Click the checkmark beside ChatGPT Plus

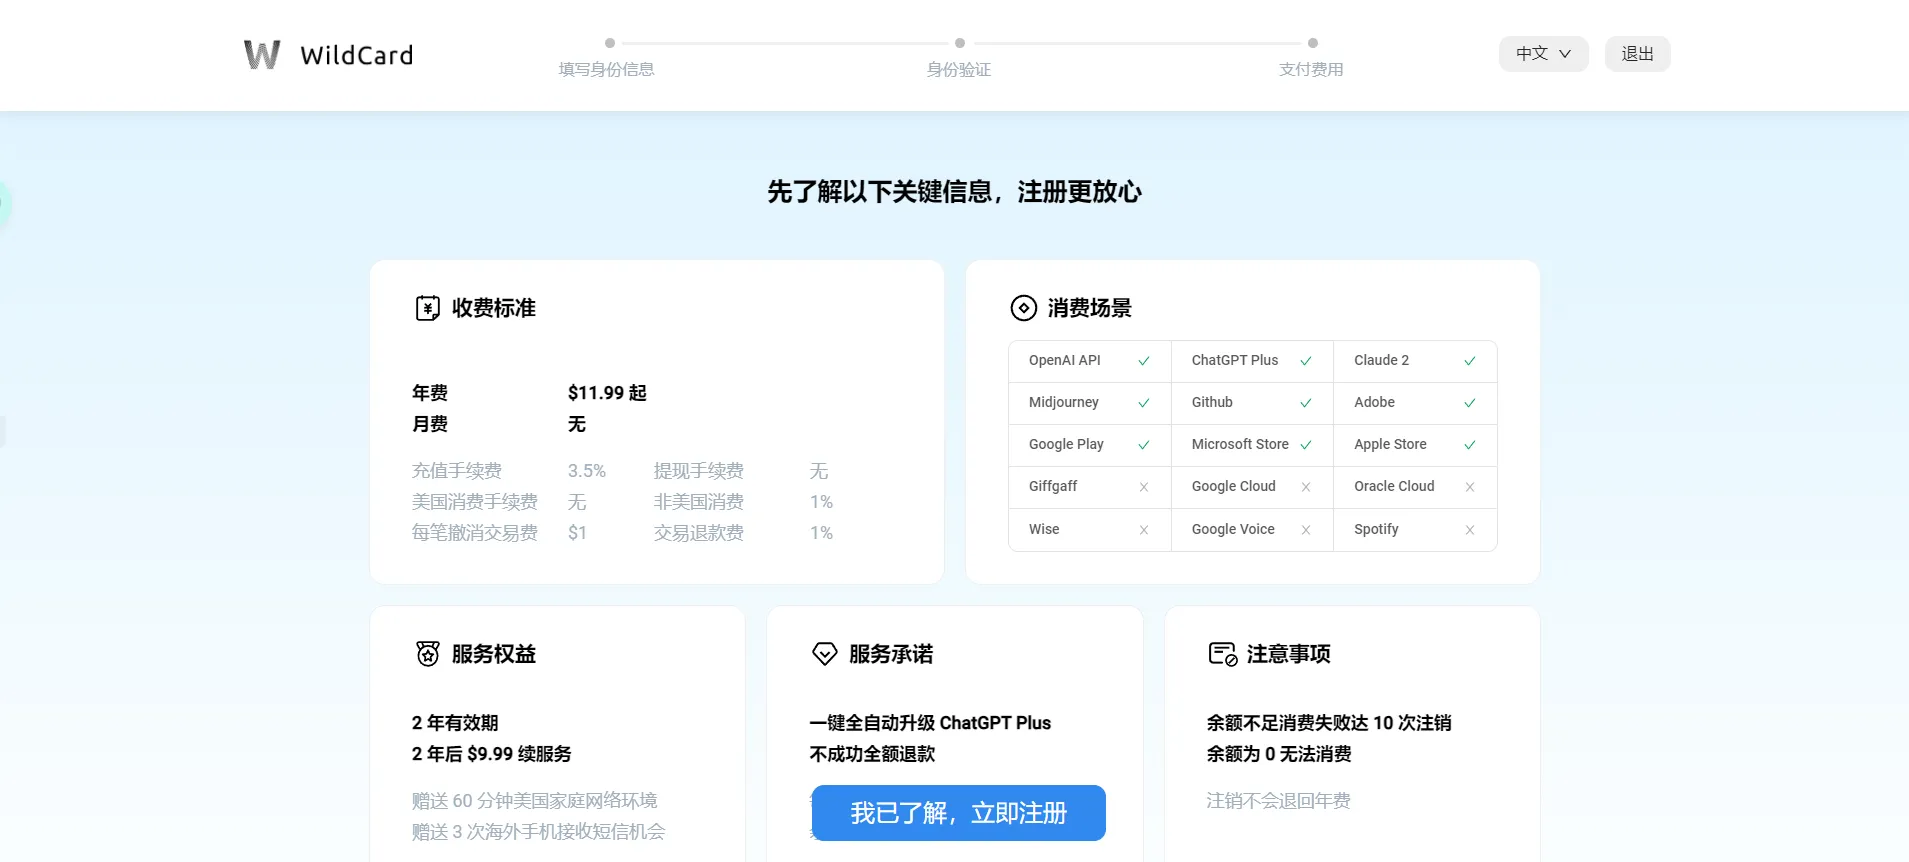(1305, 361)
